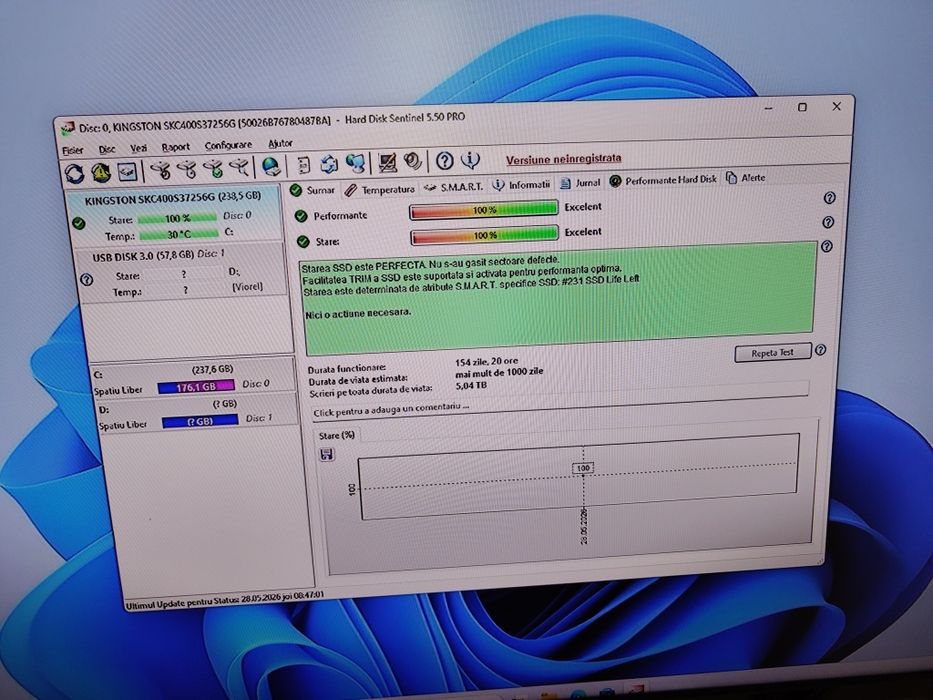The width and height of the screenshot is (933, 700).
Task: Click the crossed-out monitor toolbar icon
Action: click(x=388, y=162)
